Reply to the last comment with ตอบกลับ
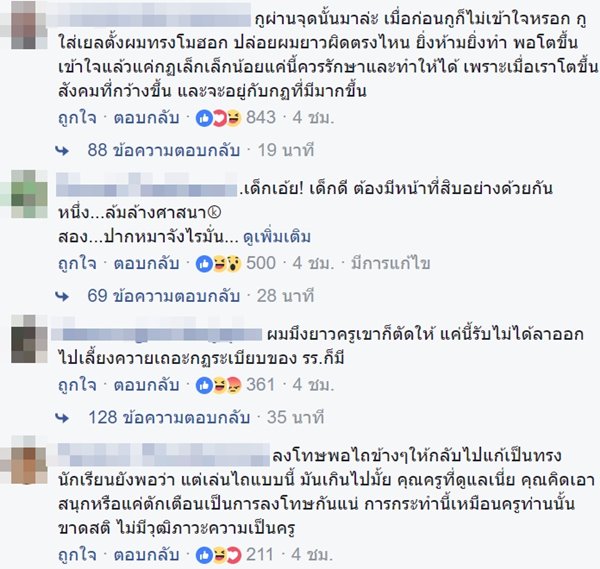Viewport: 600px width, 569px height. click(146, 555)
